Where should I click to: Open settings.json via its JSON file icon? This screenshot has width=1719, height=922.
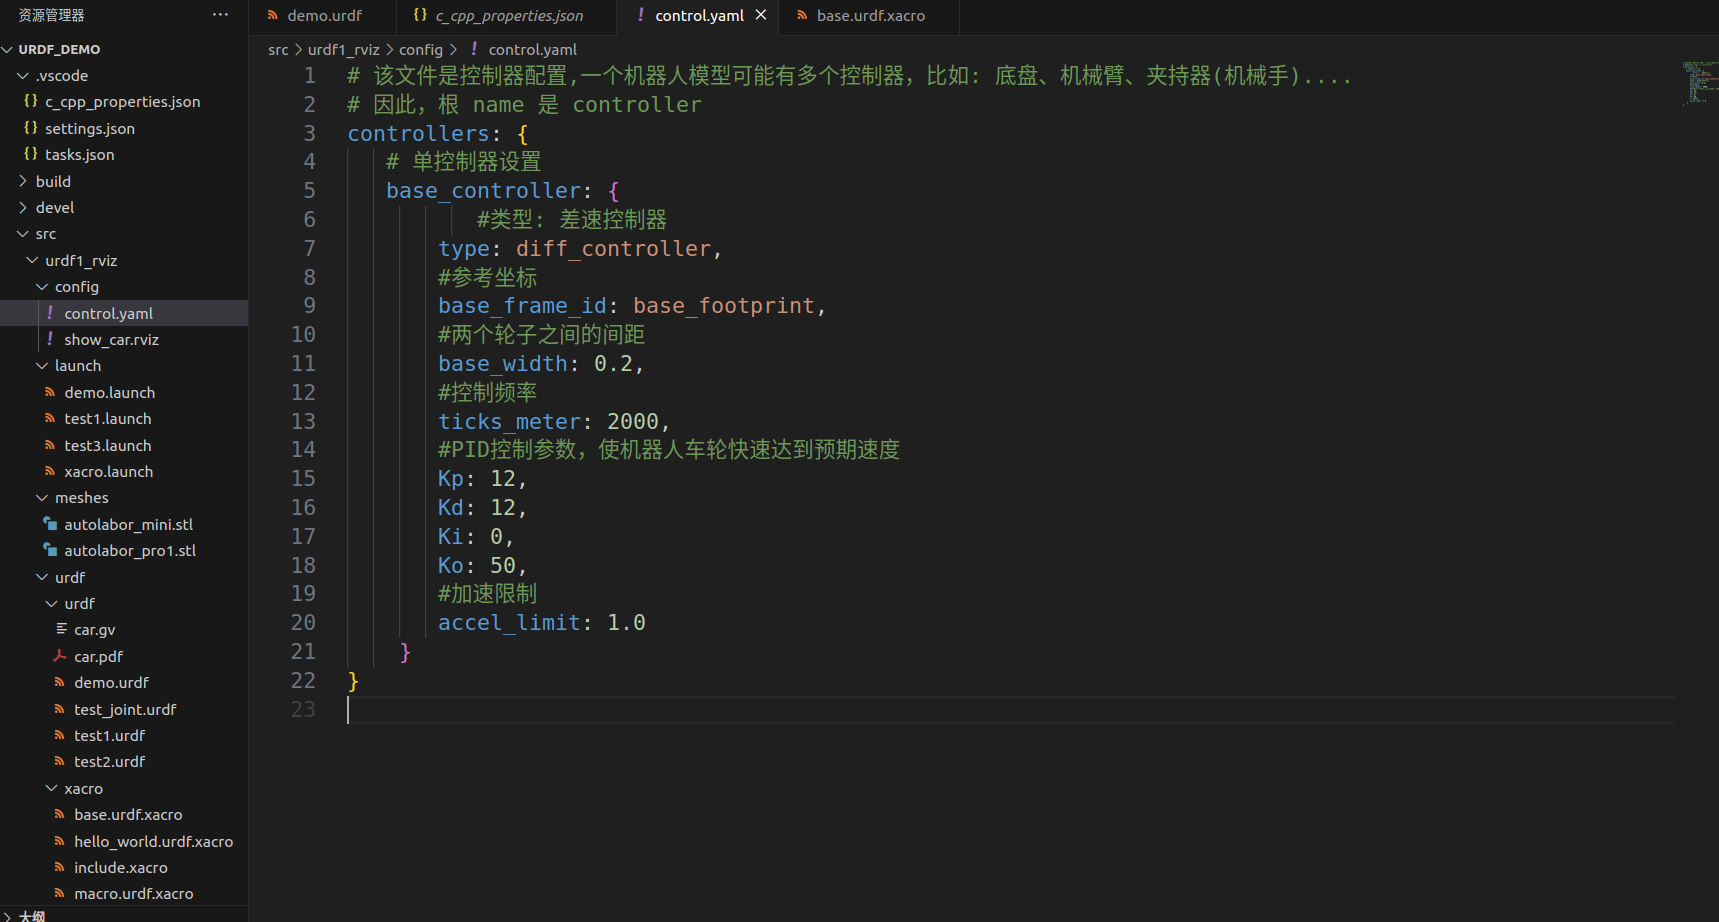[x=30, y=128]
